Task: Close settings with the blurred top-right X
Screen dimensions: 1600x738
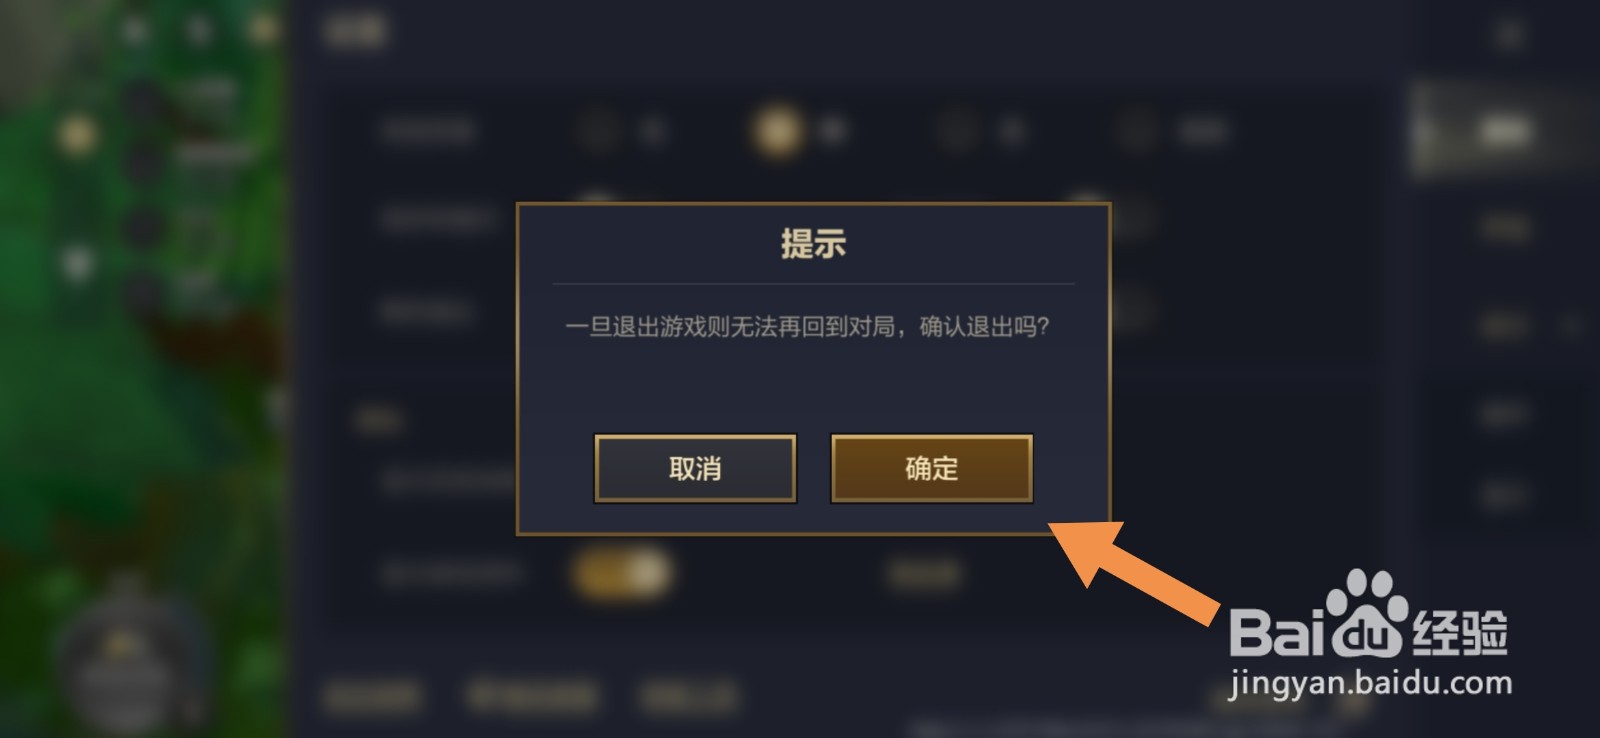Action: coord(1510,34)
